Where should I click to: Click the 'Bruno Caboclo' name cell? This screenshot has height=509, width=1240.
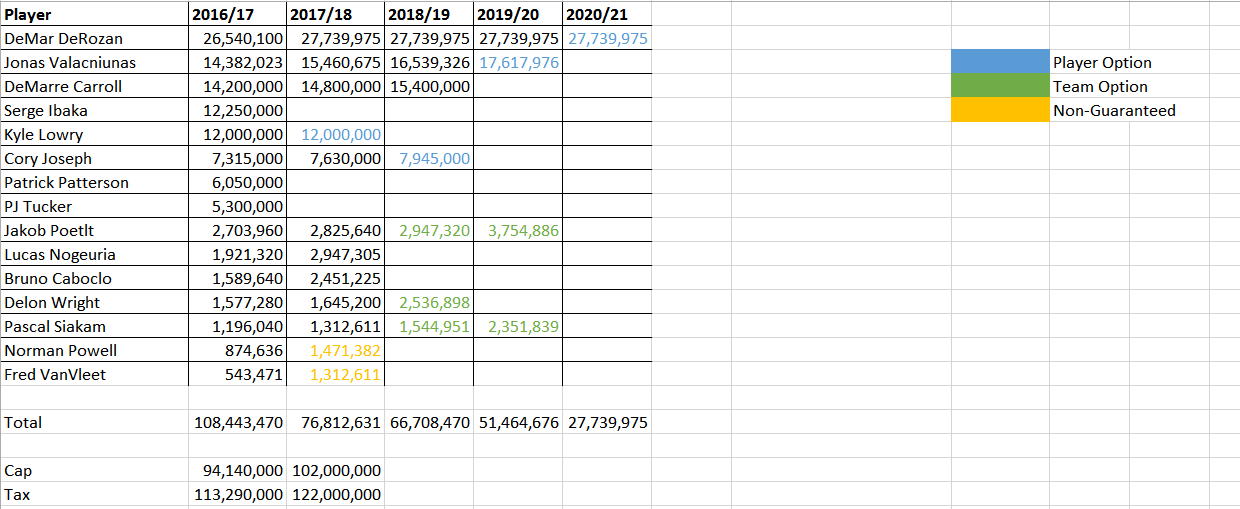coord(94,278)
